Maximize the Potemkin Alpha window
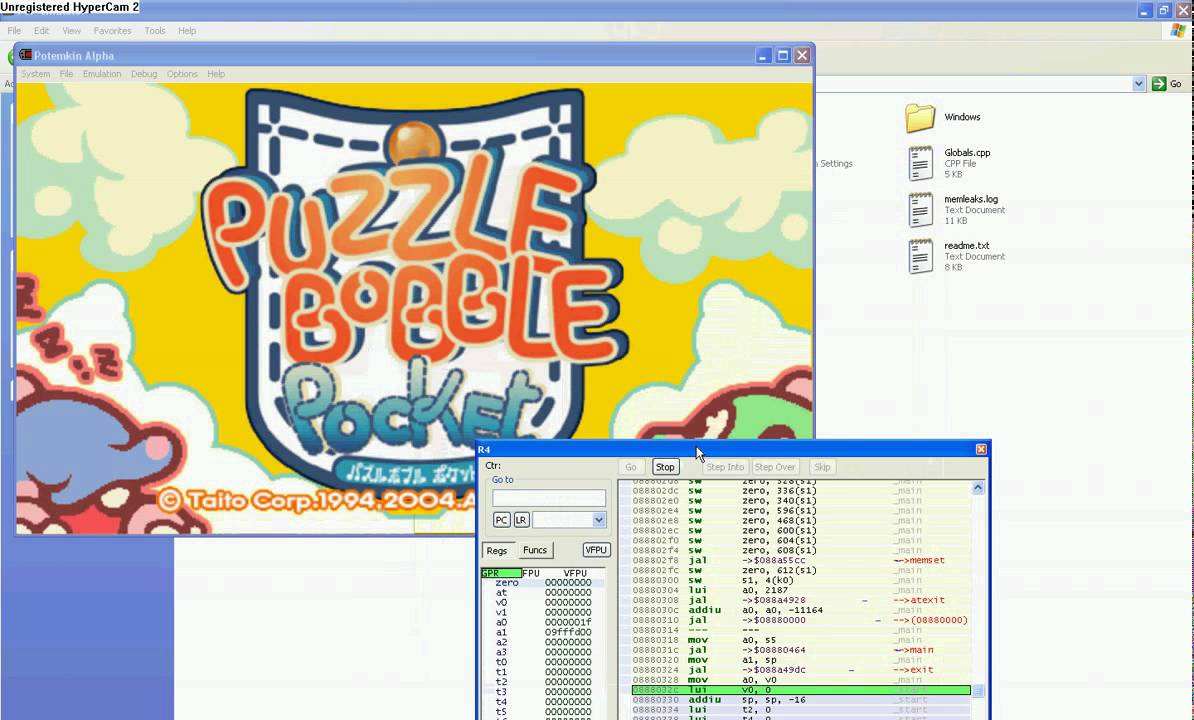This screenshot has height=720, width=1194. click(783, 56)
